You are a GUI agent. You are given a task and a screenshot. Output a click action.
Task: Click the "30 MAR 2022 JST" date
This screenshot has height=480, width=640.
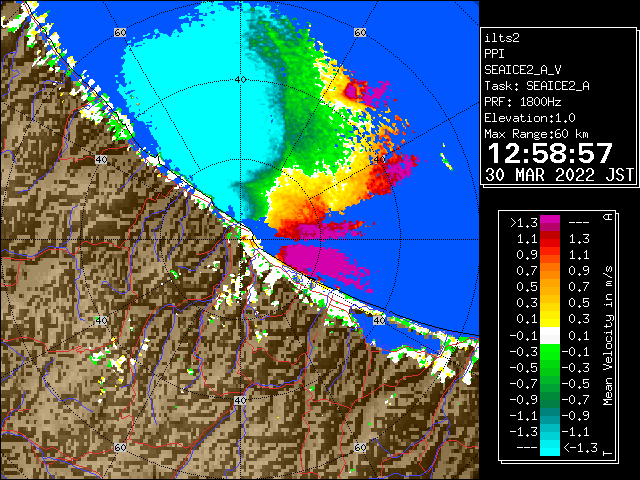click(x=559, y=175)
